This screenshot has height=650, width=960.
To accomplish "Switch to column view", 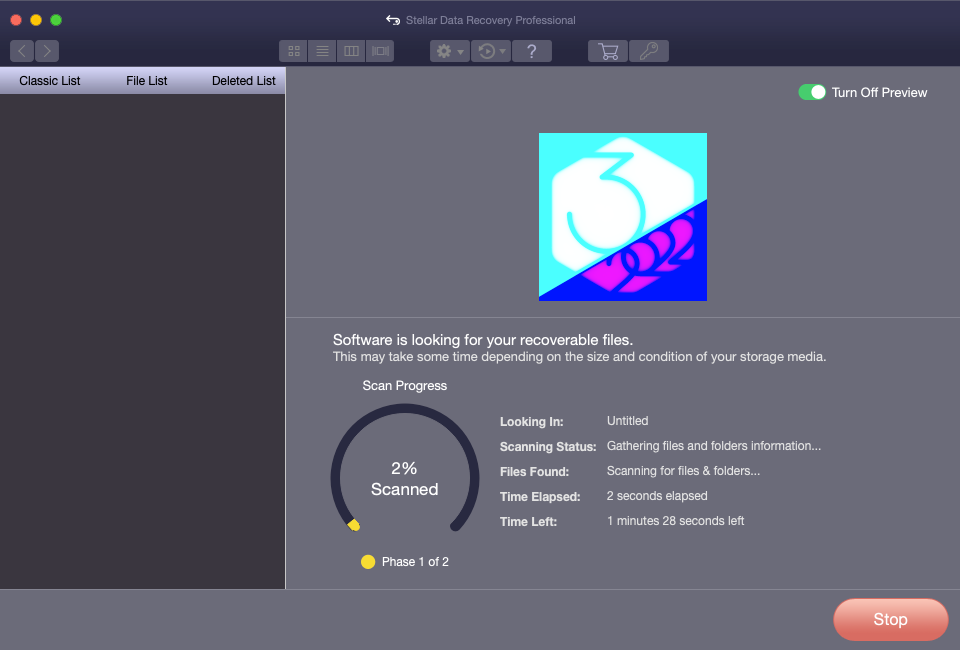I will [351, 51].
